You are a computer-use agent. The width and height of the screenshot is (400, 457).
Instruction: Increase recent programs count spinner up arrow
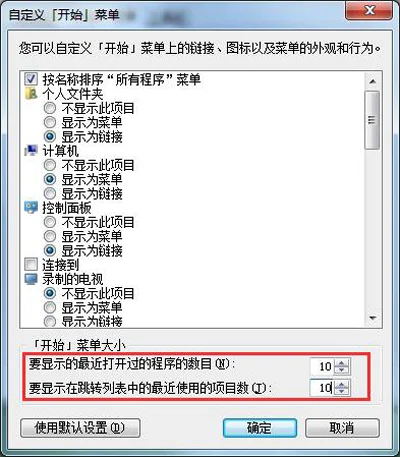[341, 363]
